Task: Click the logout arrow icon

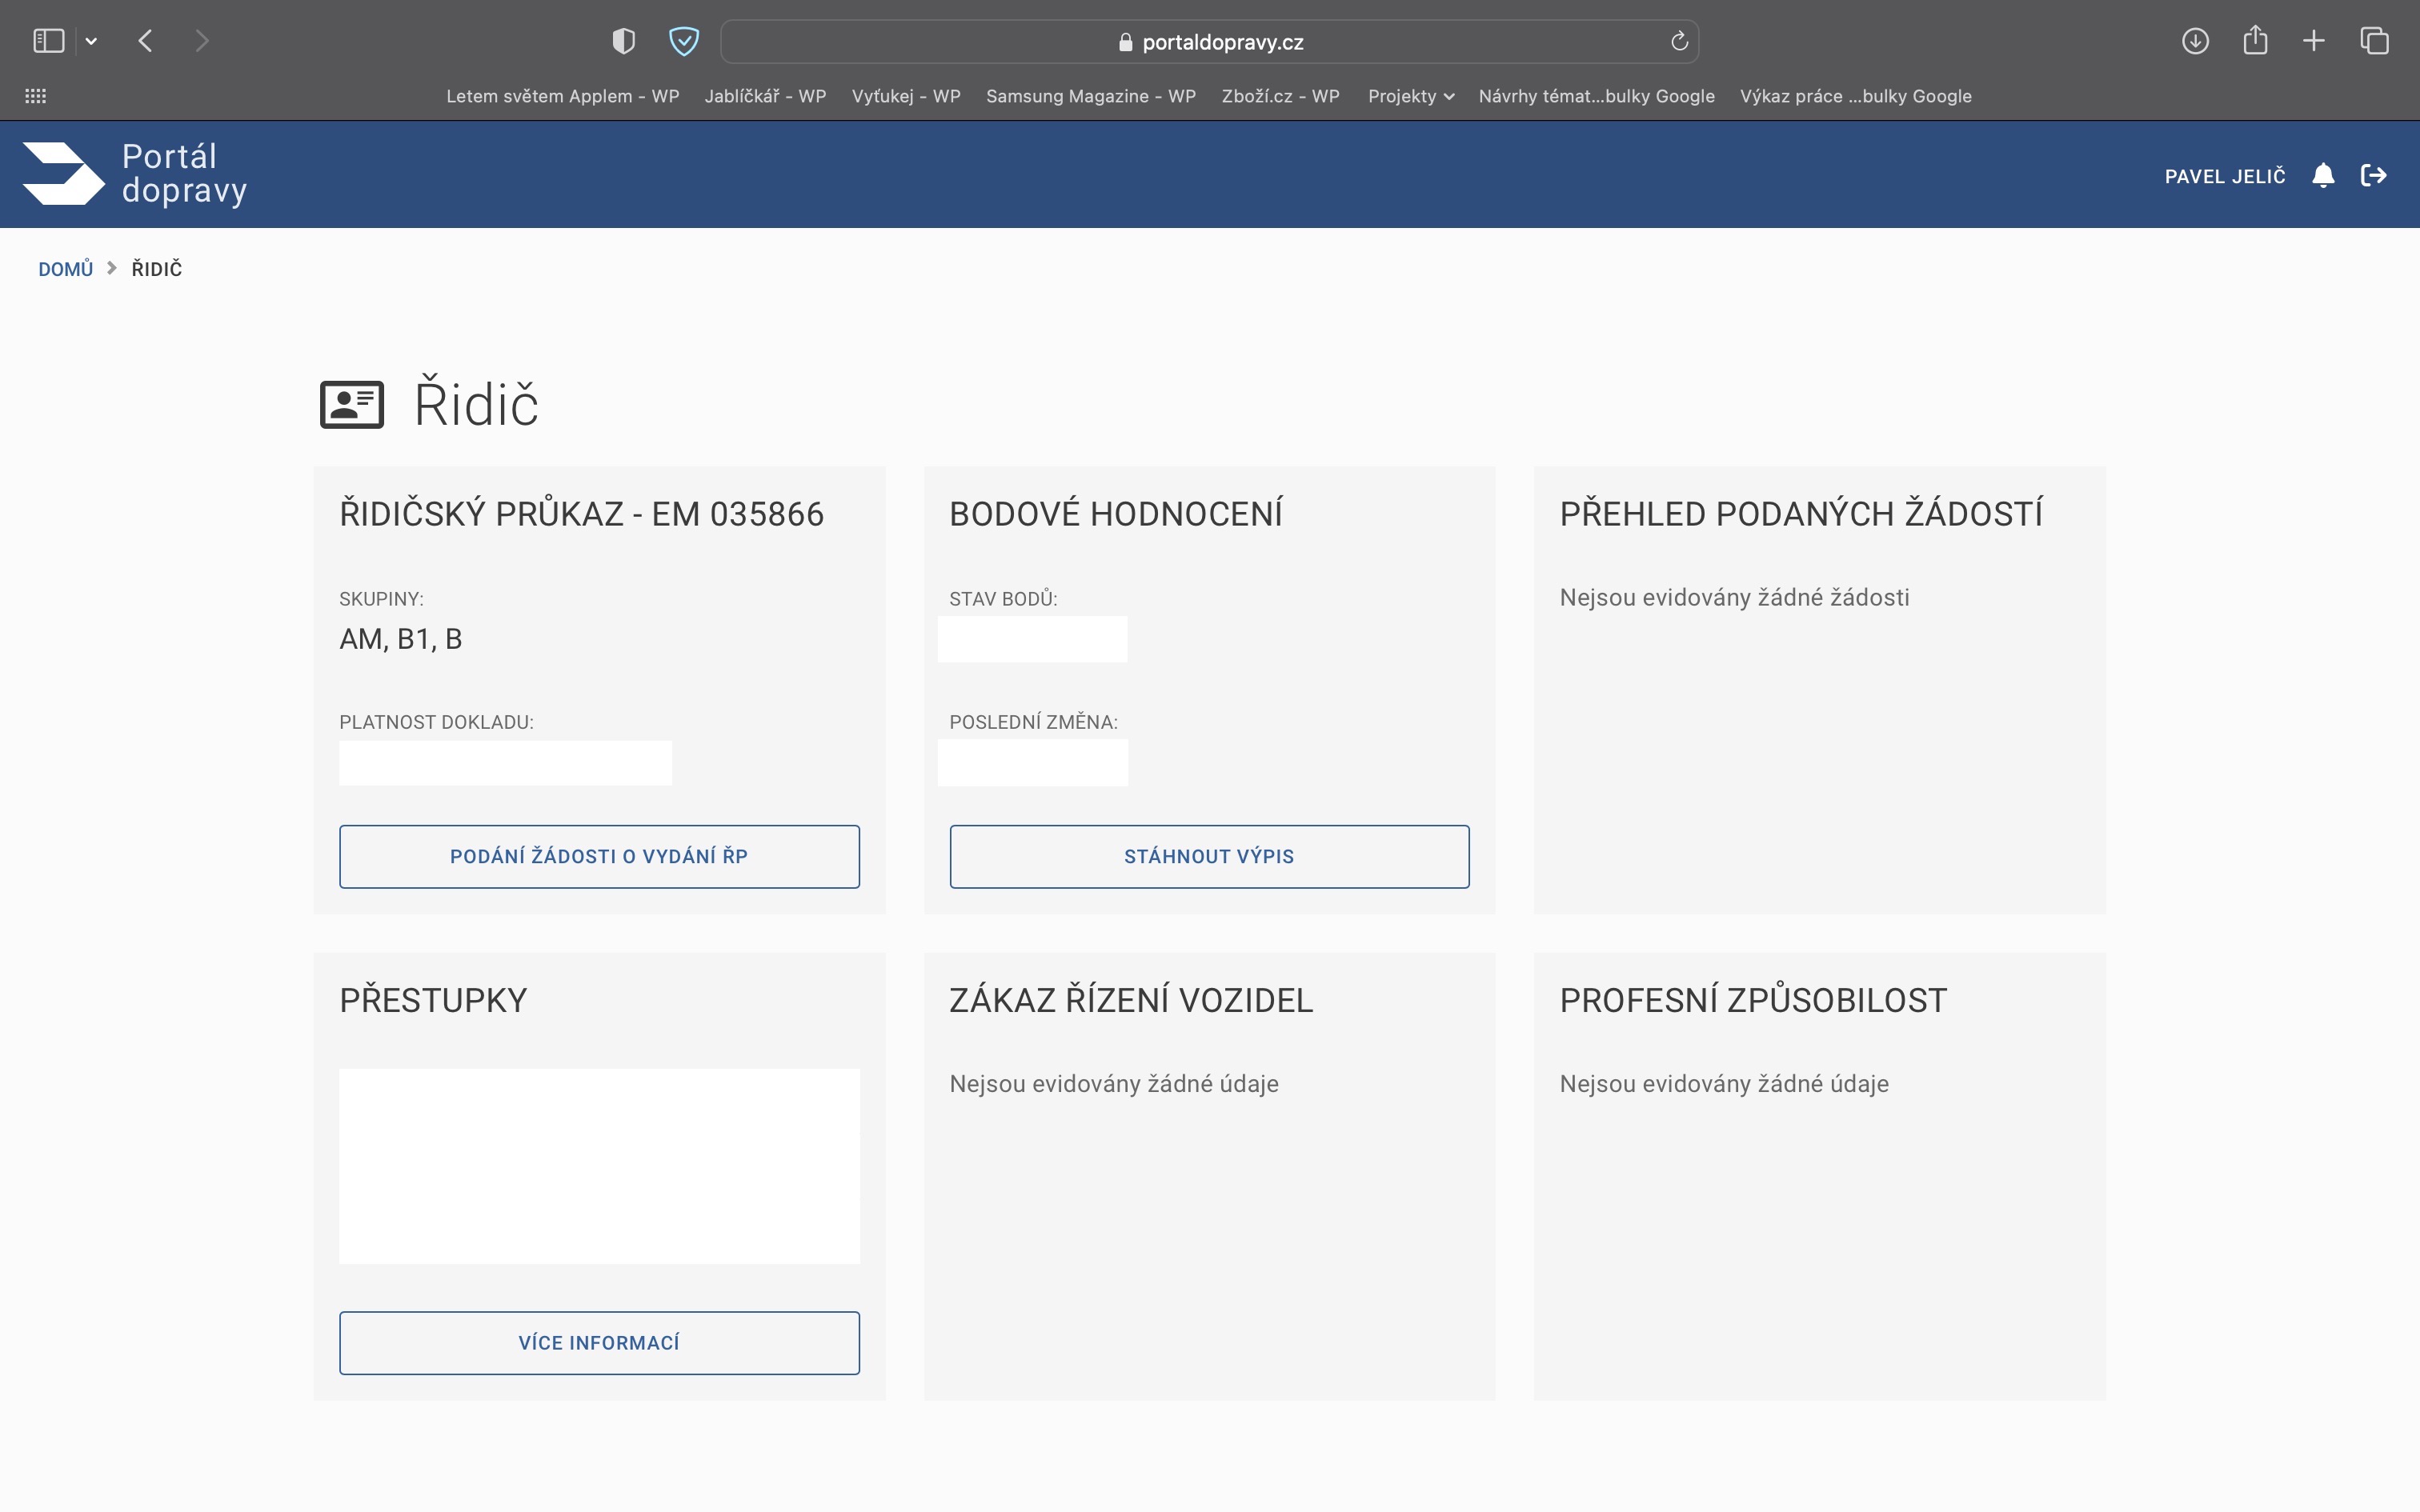Action: point(2373,176)
